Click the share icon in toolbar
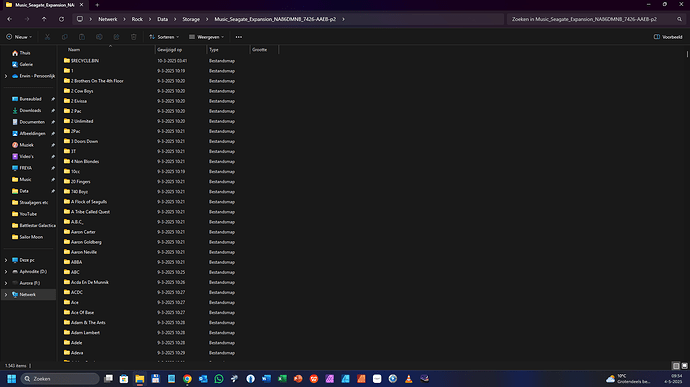Image resolution: width=690 pixels, height=387 pixels. [116, 37]
